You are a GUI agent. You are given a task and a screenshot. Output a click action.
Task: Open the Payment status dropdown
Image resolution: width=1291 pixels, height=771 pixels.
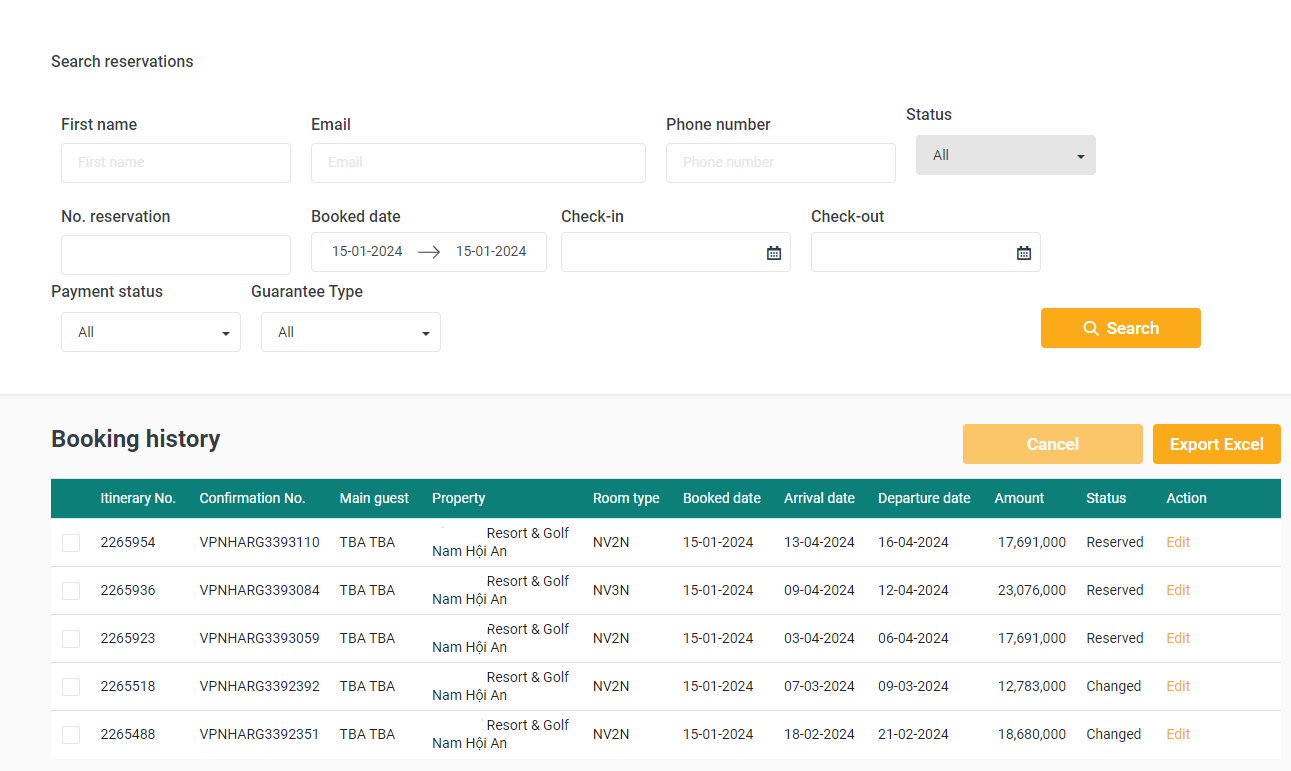click(151, 332)
